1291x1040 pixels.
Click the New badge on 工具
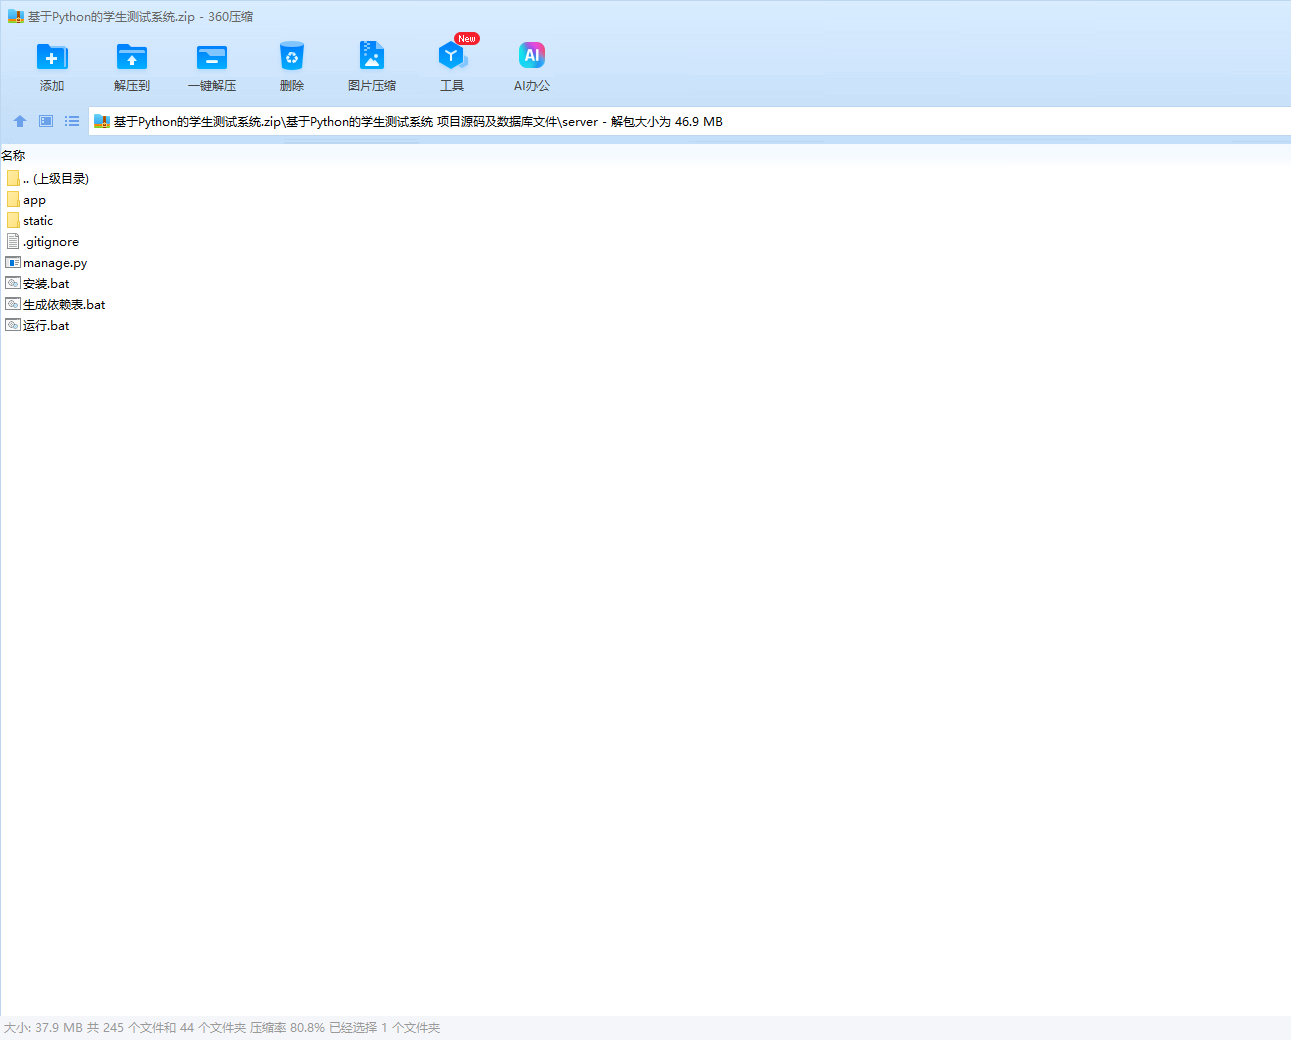pyautogui.click(x=467, y=38)
